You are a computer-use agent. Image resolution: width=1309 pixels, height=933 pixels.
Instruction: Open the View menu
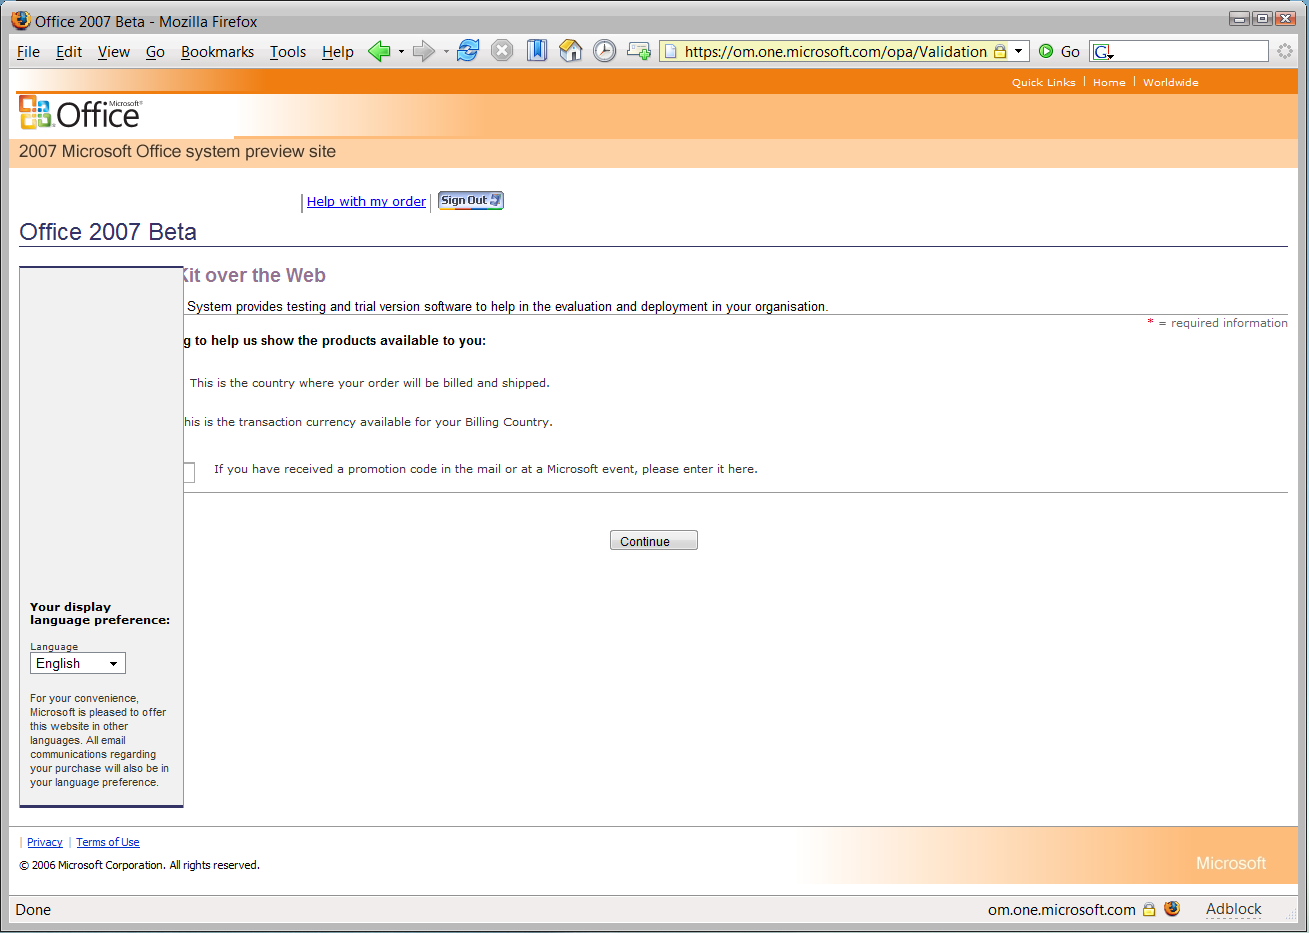pos(113,52)
